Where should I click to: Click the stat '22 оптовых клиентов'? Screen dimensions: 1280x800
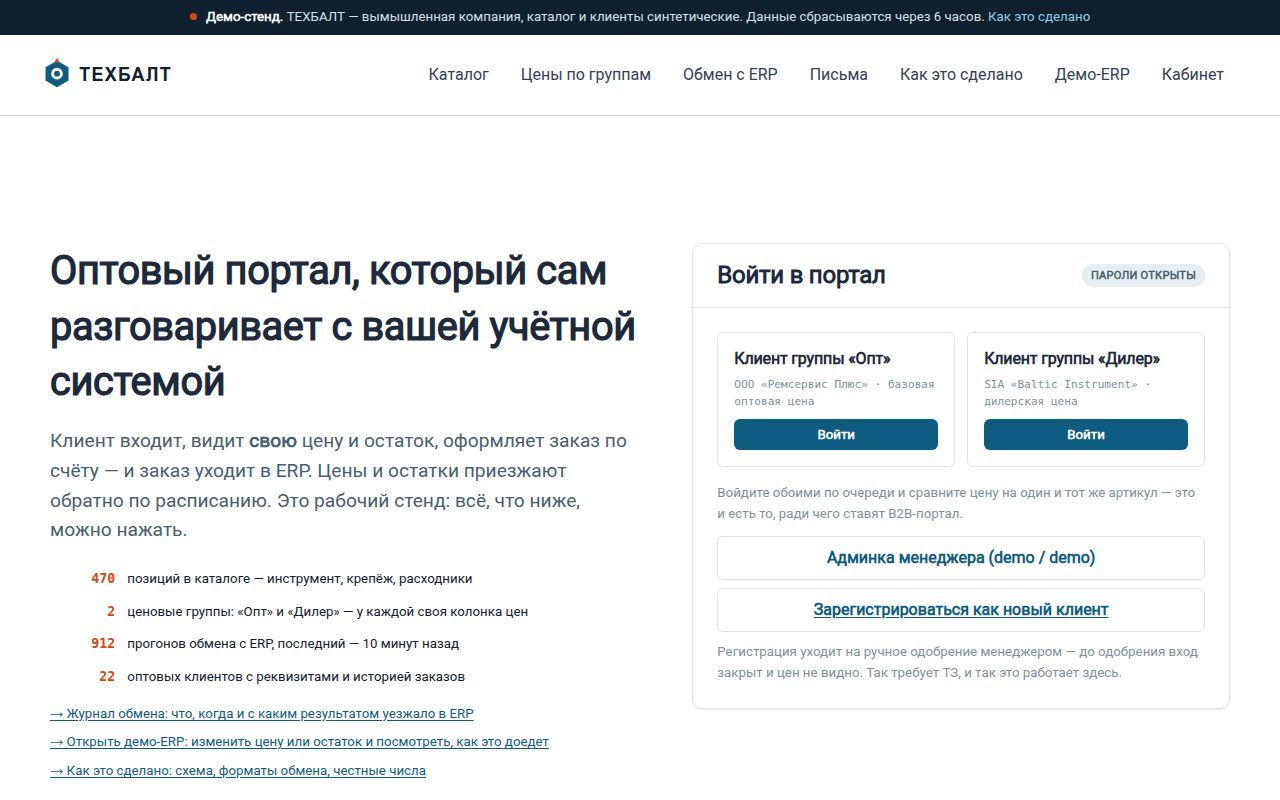(281, 676)
